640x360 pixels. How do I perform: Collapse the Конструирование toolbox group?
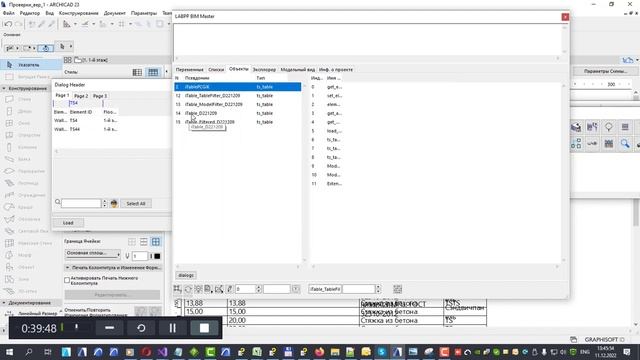(x=4, y=88)
